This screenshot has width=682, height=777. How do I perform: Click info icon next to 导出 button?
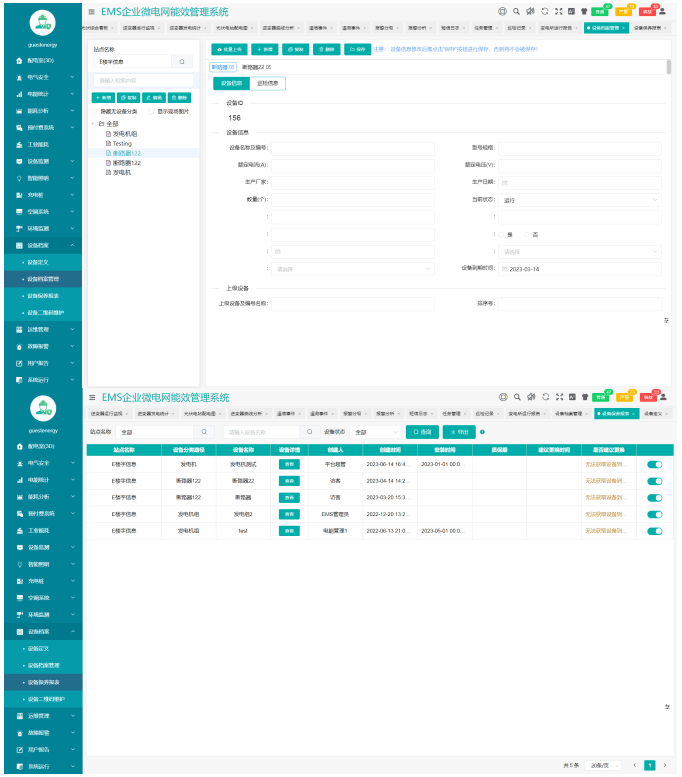click(483, 432)
